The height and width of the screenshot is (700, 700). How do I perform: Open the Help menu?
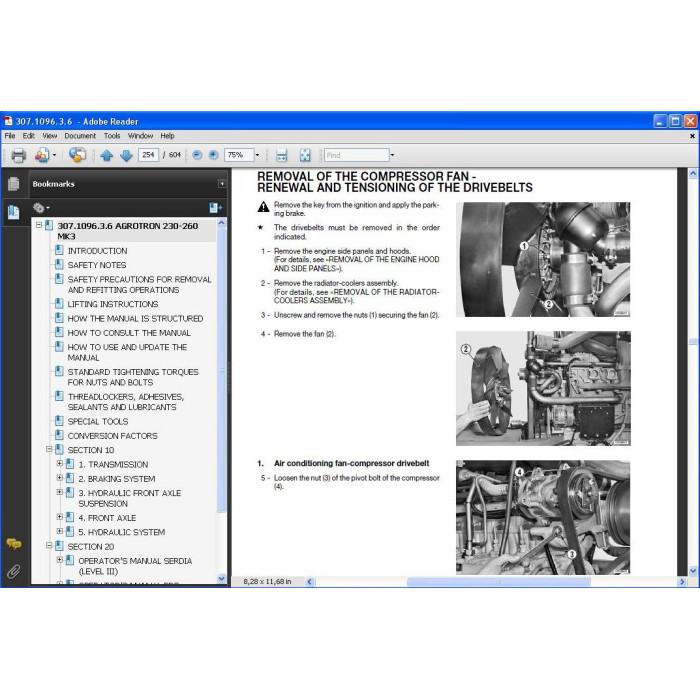(167, 136)
